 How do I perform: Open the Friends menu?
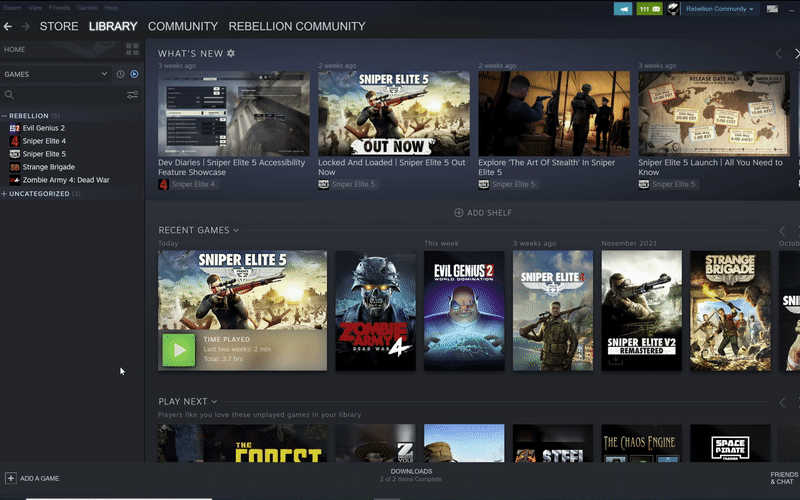pyautogui.click(x=57, y=7)
